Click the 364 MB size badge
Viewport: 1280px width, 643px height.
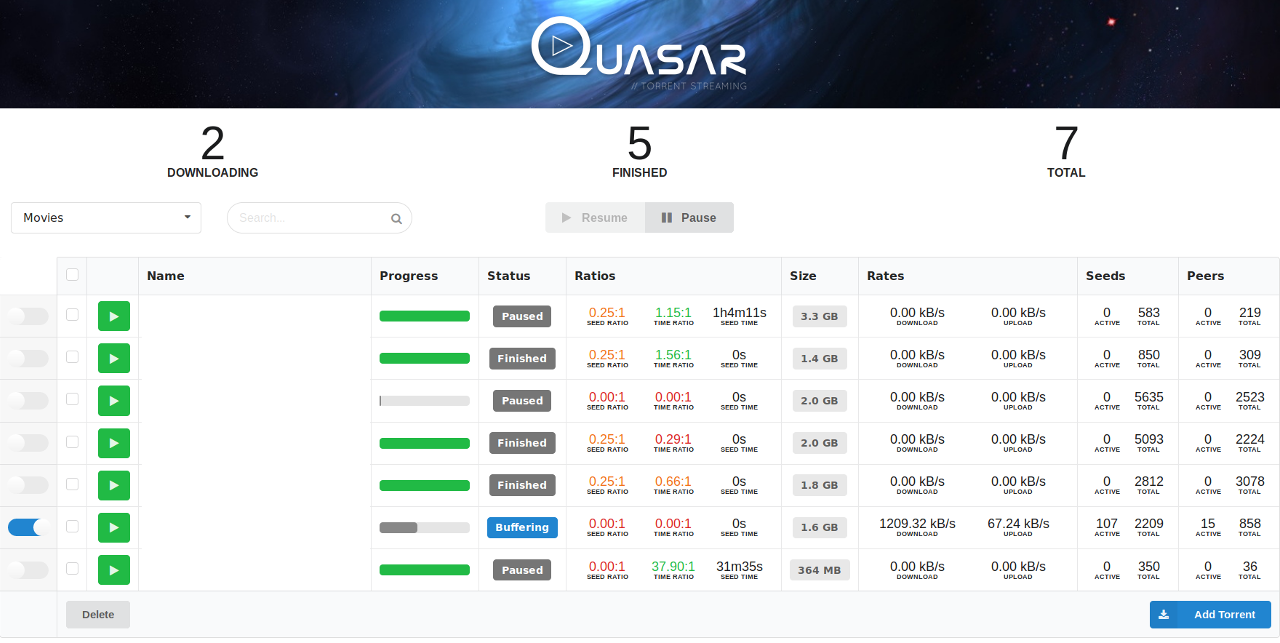[819, 570]
